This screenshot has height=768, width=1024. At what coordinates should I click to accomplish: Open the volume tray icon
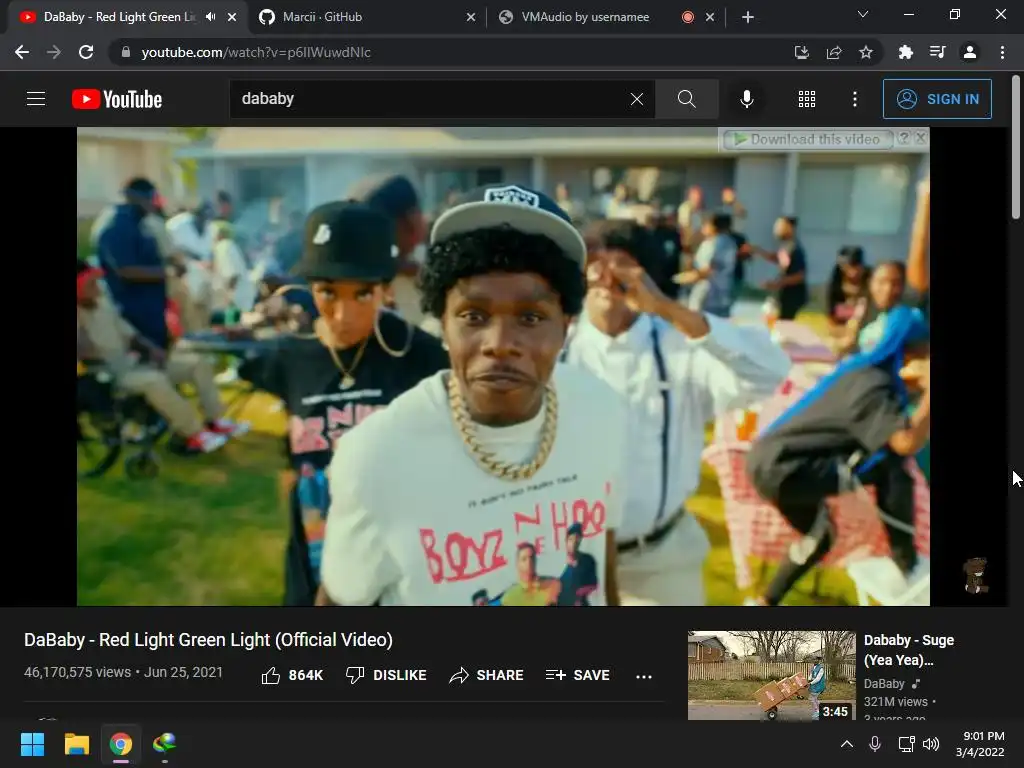[x=931, y=744]
